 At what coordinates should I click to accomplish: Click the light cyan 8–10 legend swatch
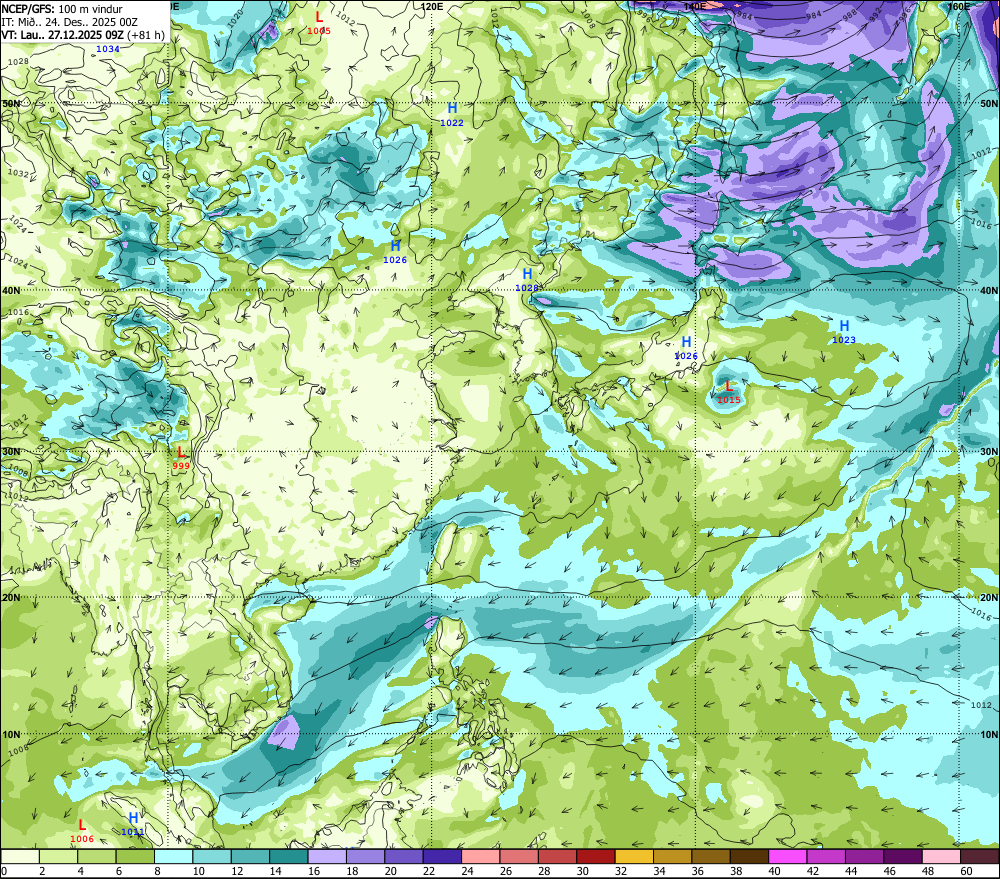(173, 856)
